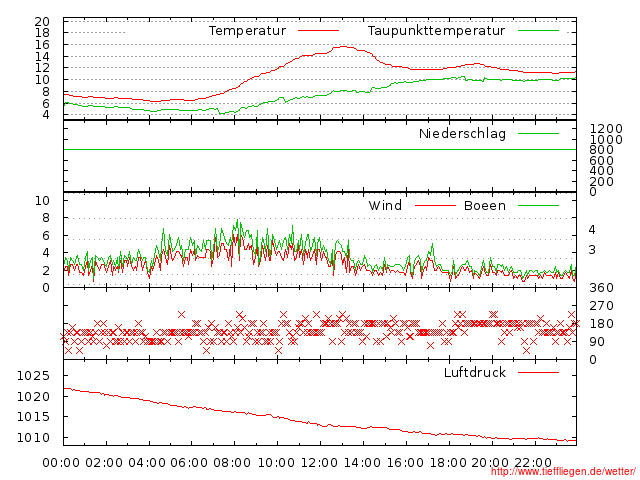Click the 16 temperature axis label
Image resolution: width=640 pixels, height=480 pixels.
tap(42, 44)
